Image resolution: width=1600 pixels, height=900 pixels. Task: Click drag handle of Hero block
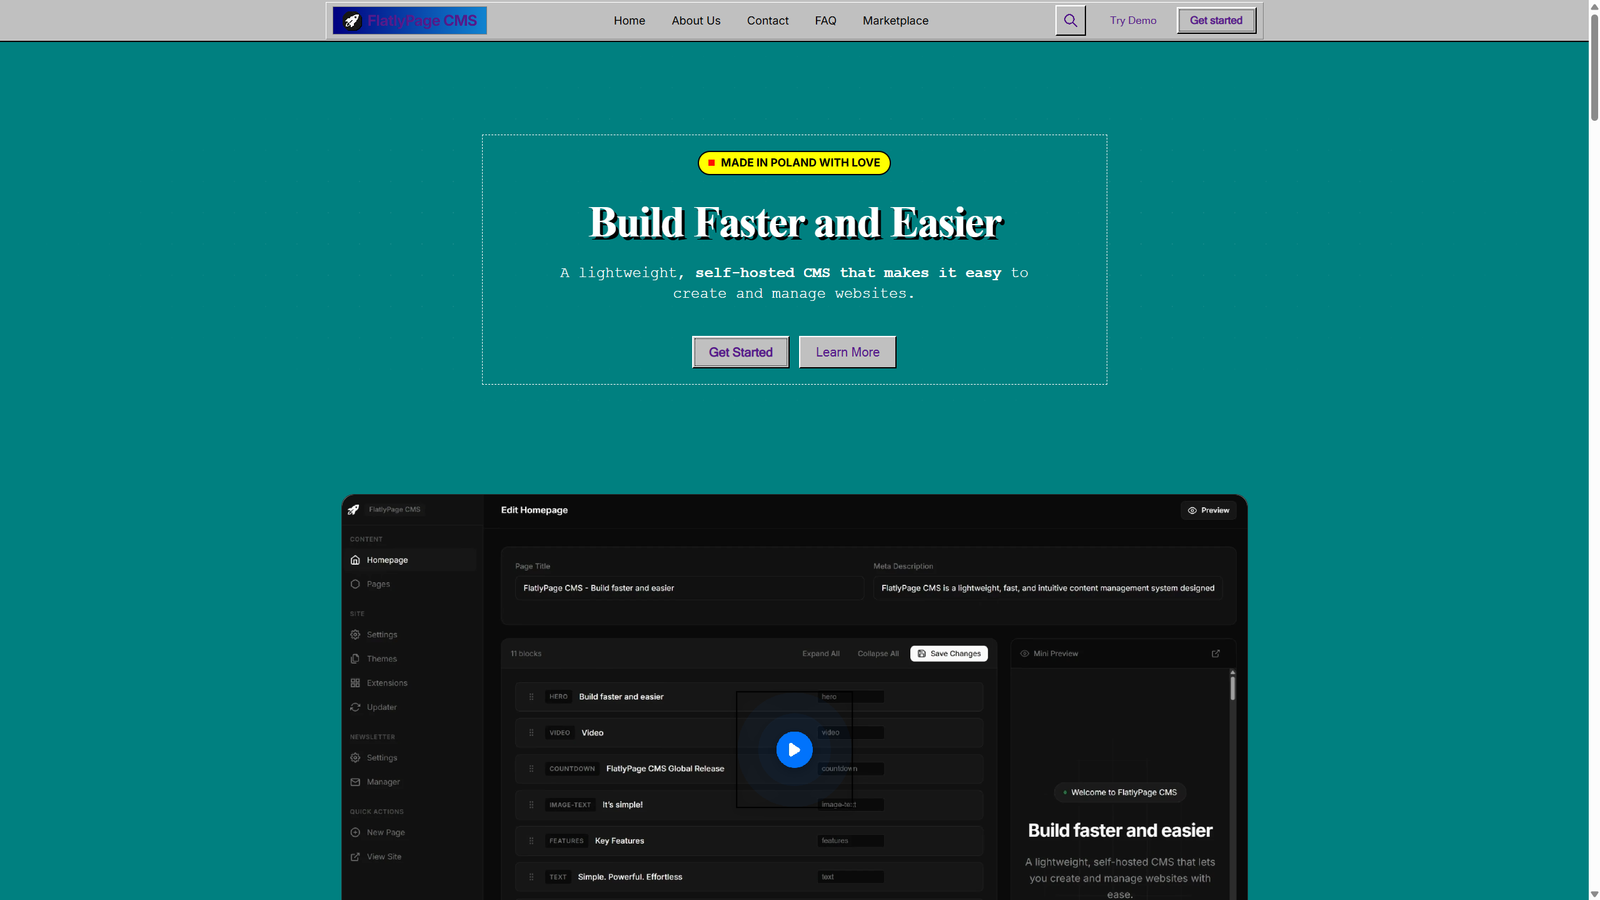(531, 697)
